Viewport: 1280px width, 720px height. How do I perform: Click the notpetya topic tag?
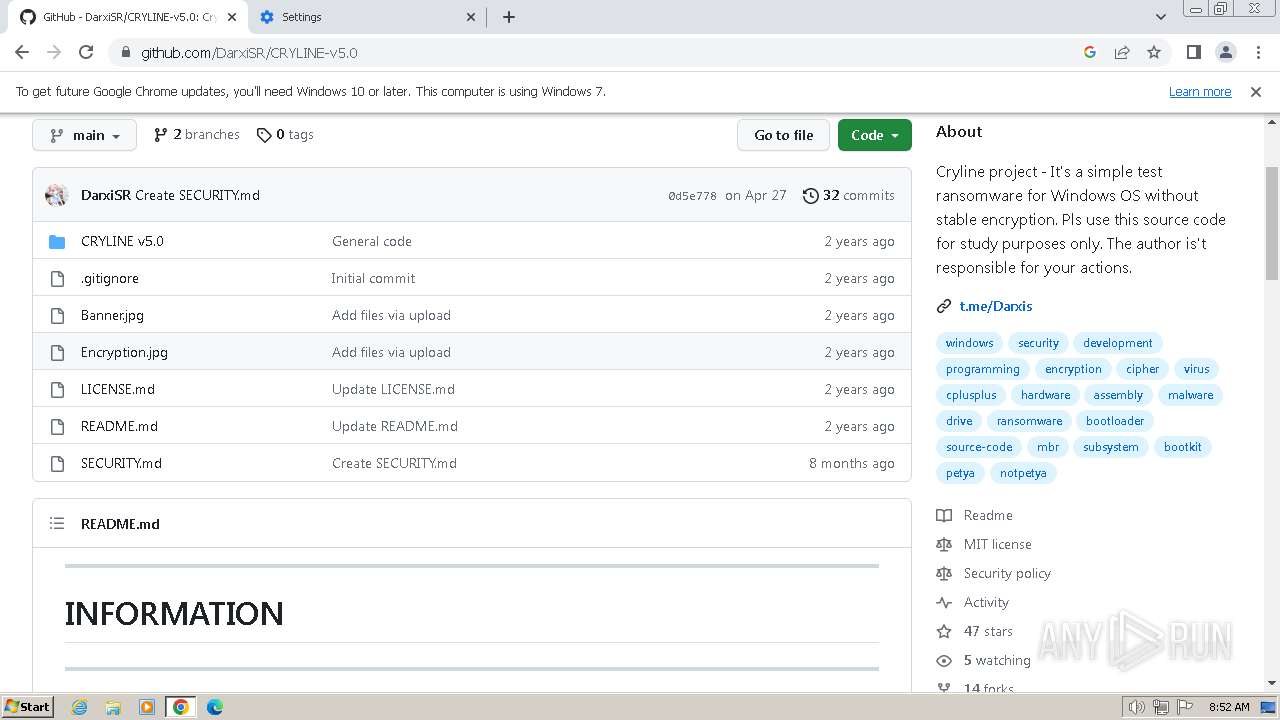coord(1023,473)
